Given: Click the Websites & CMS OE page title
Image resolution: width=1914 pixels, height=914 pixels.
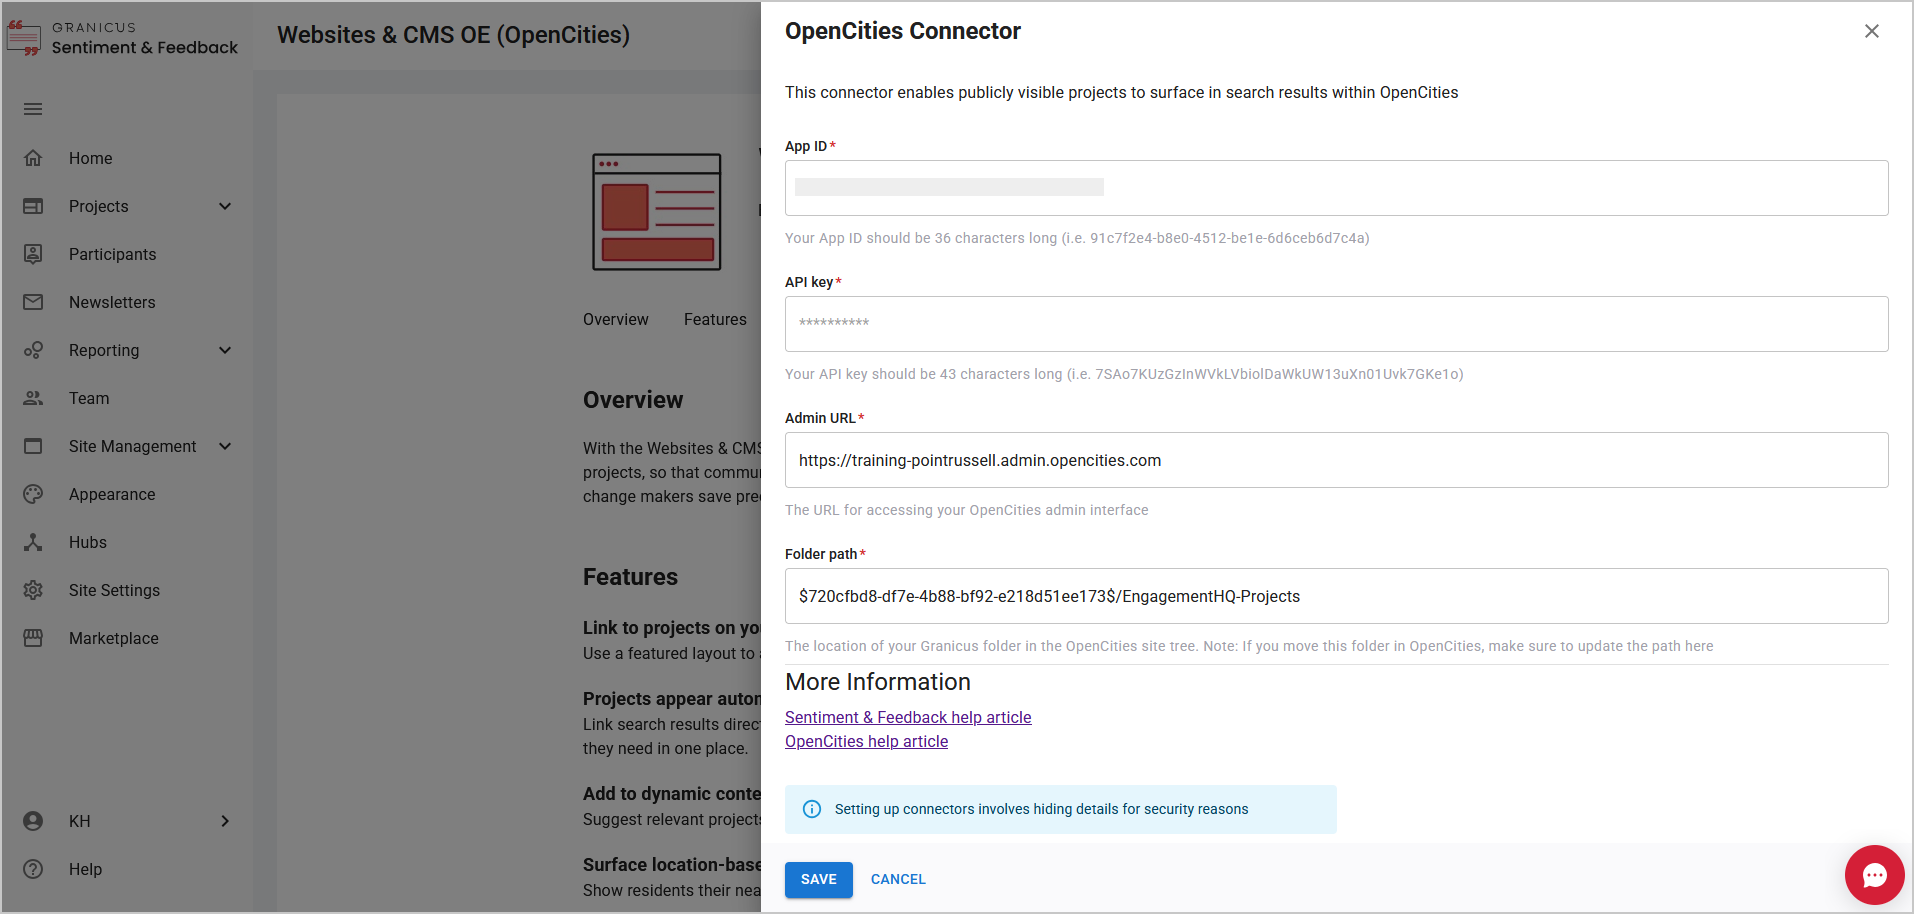Looking at the screenshot, I should point(453,35).
